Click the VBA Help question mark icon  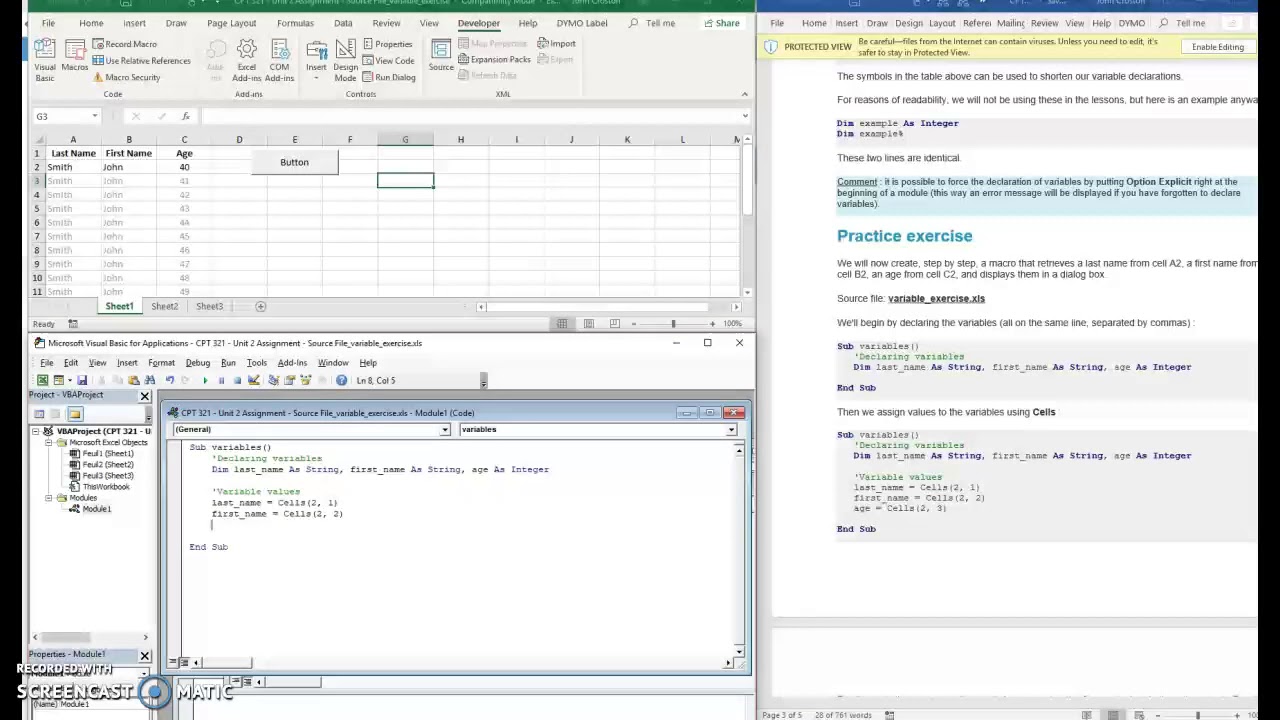coord(342,380)
